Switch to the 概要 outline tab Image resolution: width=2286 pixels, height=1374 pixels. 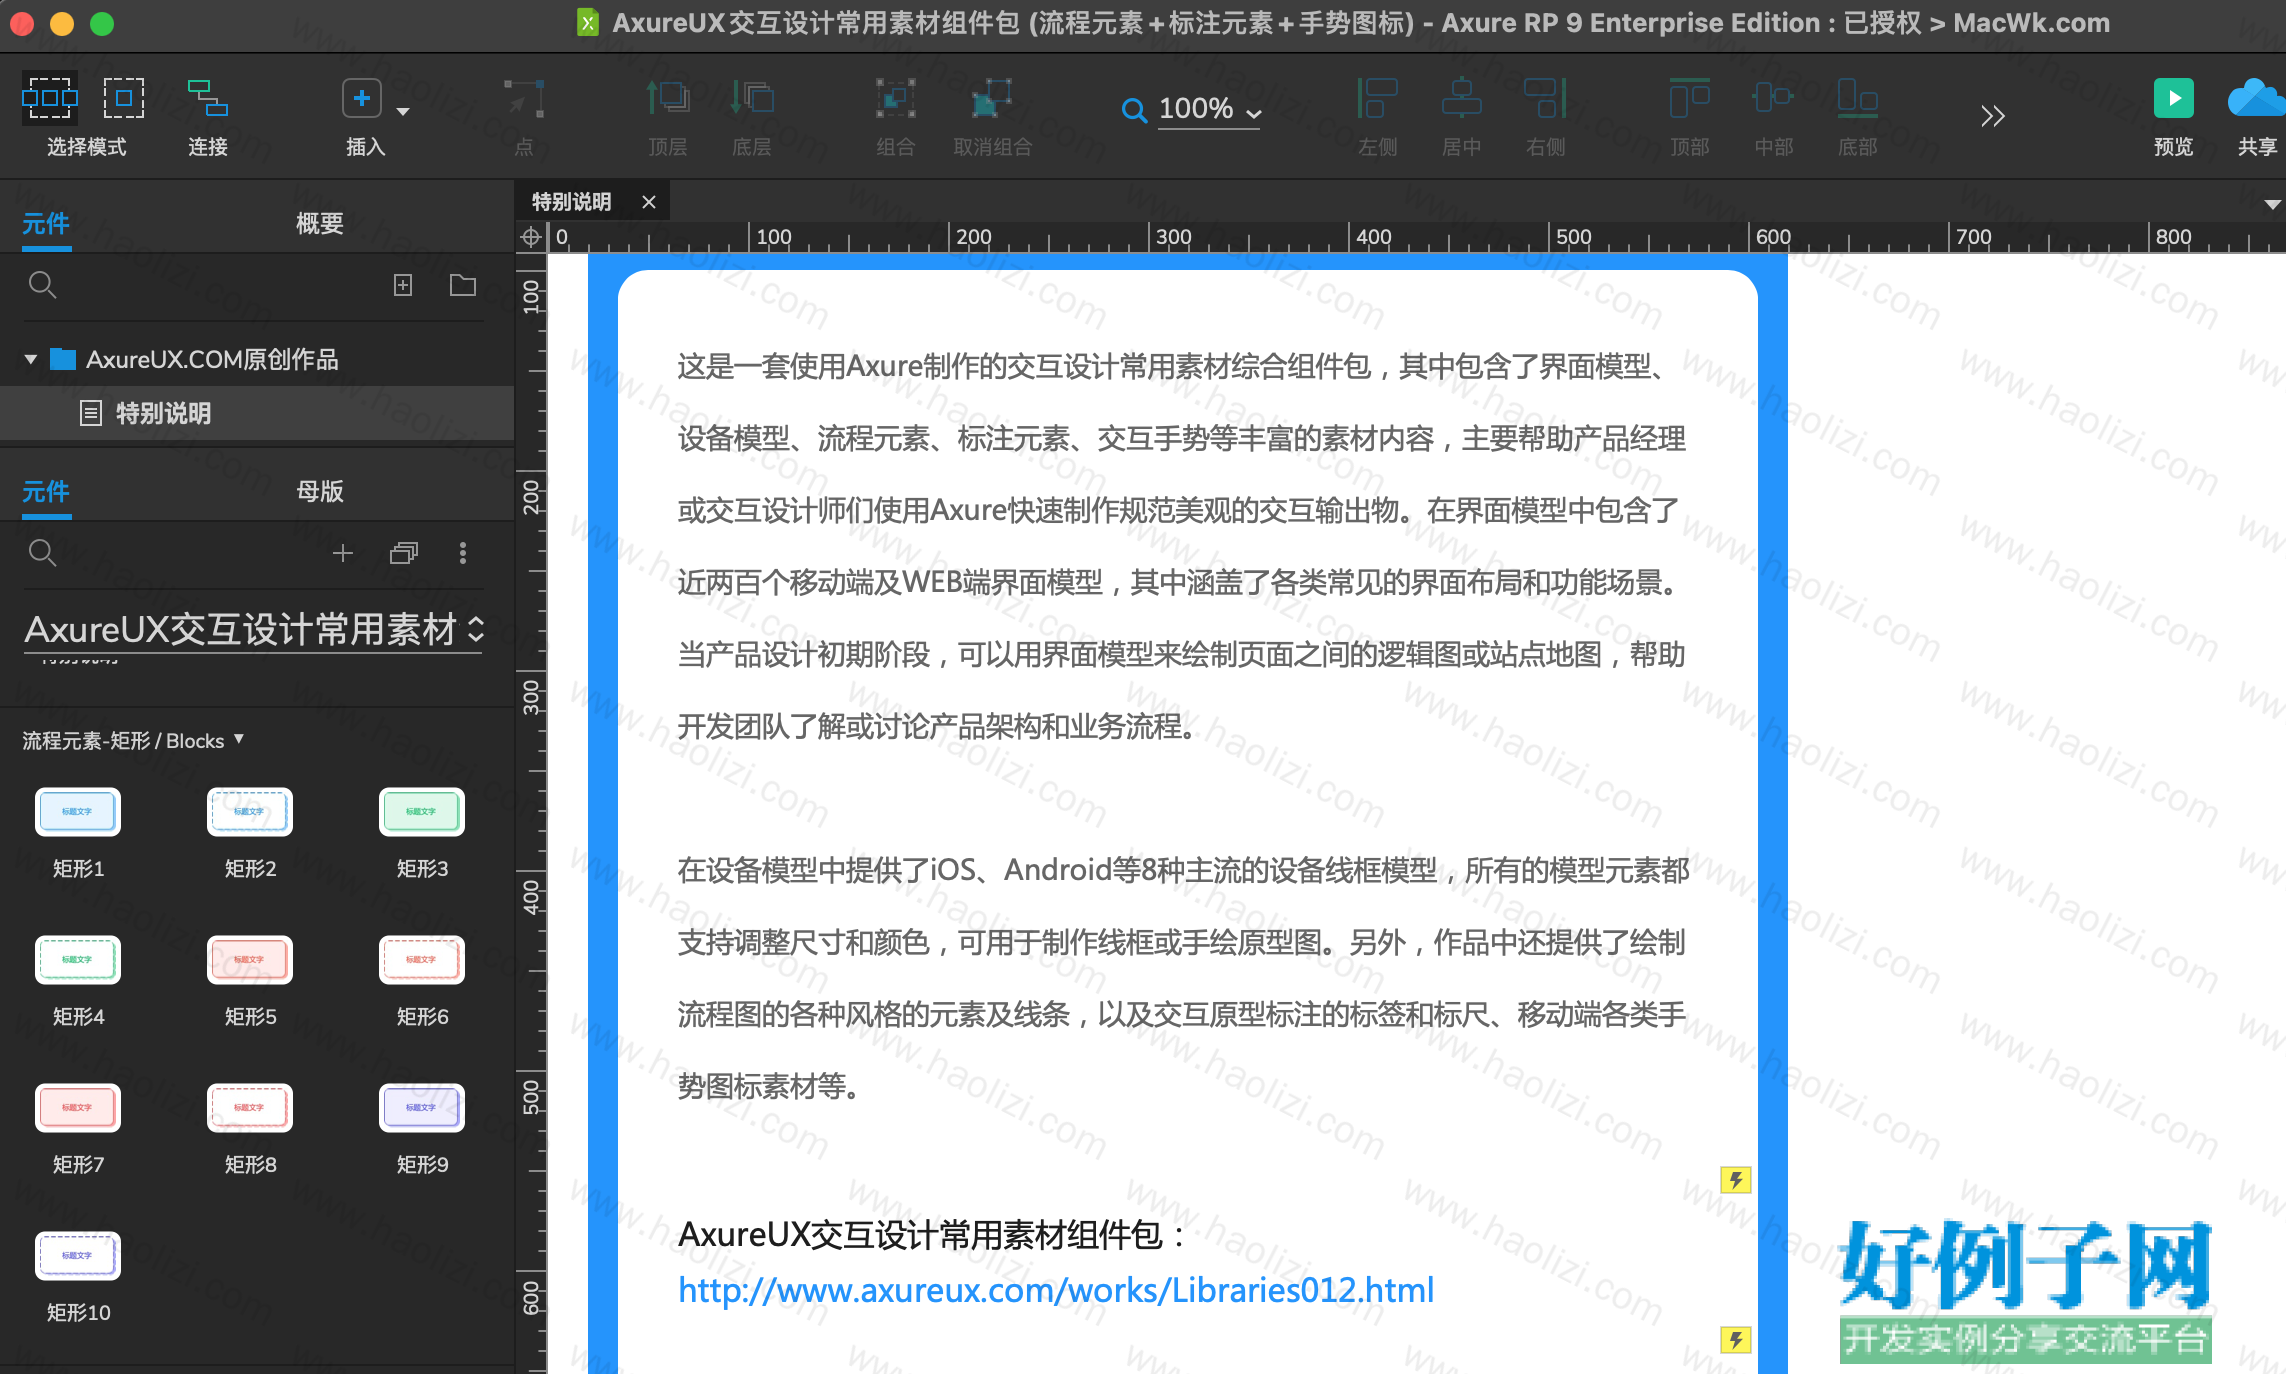(x=320, y=223)
